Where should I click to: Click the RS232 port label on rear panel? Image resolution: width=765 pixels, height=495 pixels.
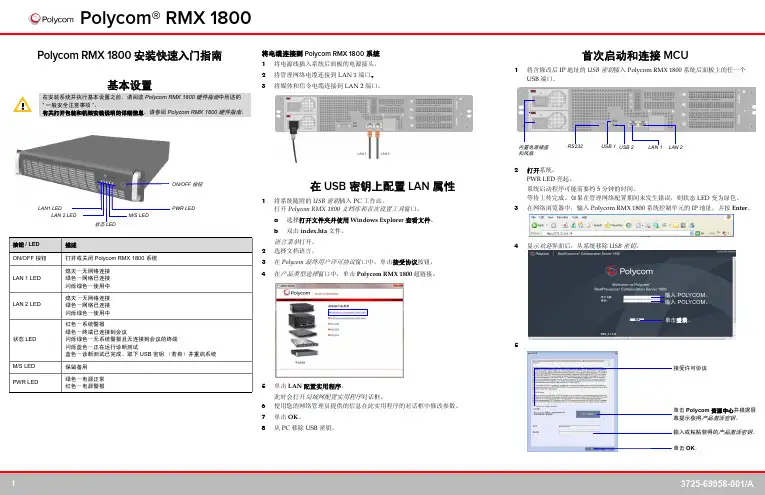574,146
